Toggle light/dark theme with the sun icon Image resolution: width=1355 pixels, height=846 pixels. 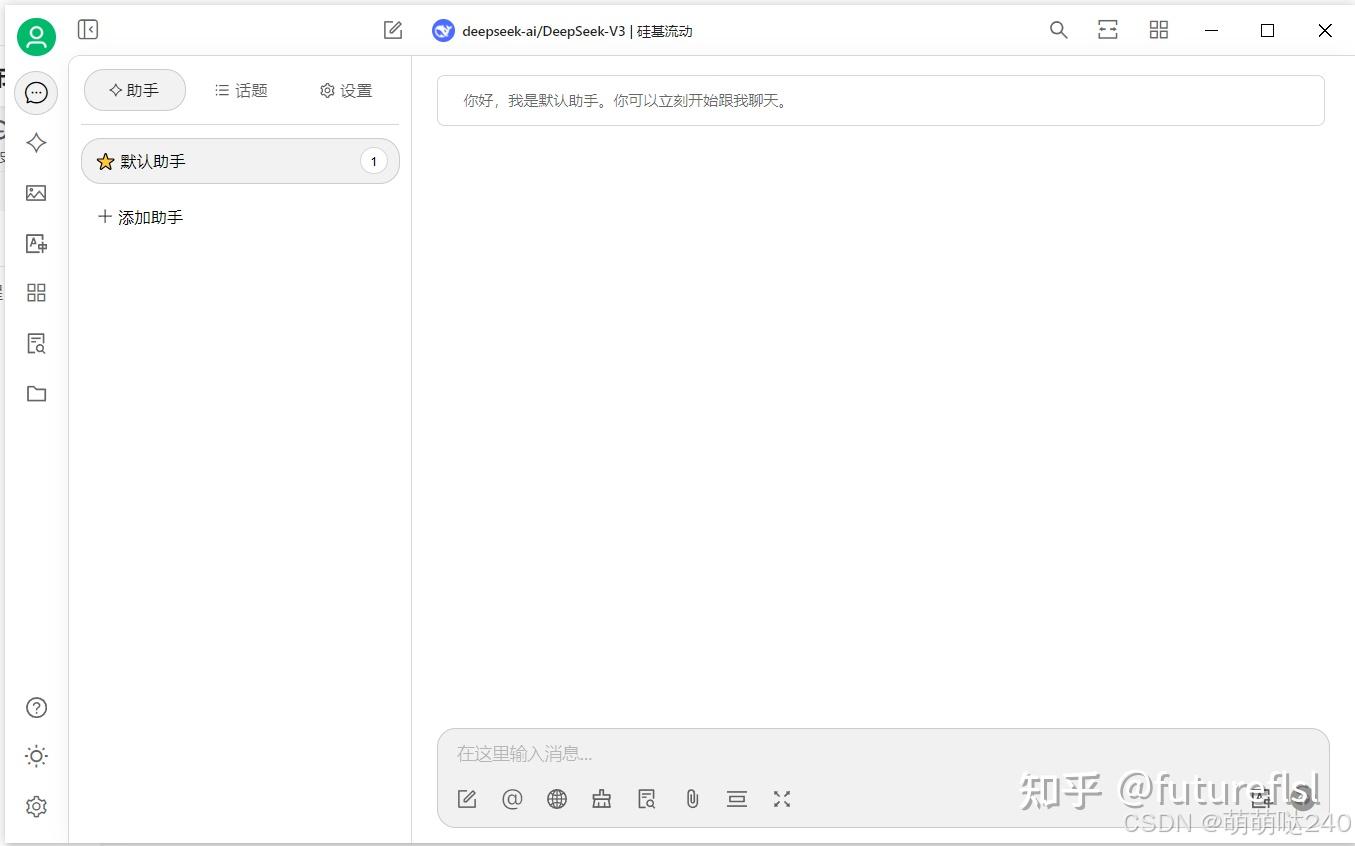click(36, 756)
